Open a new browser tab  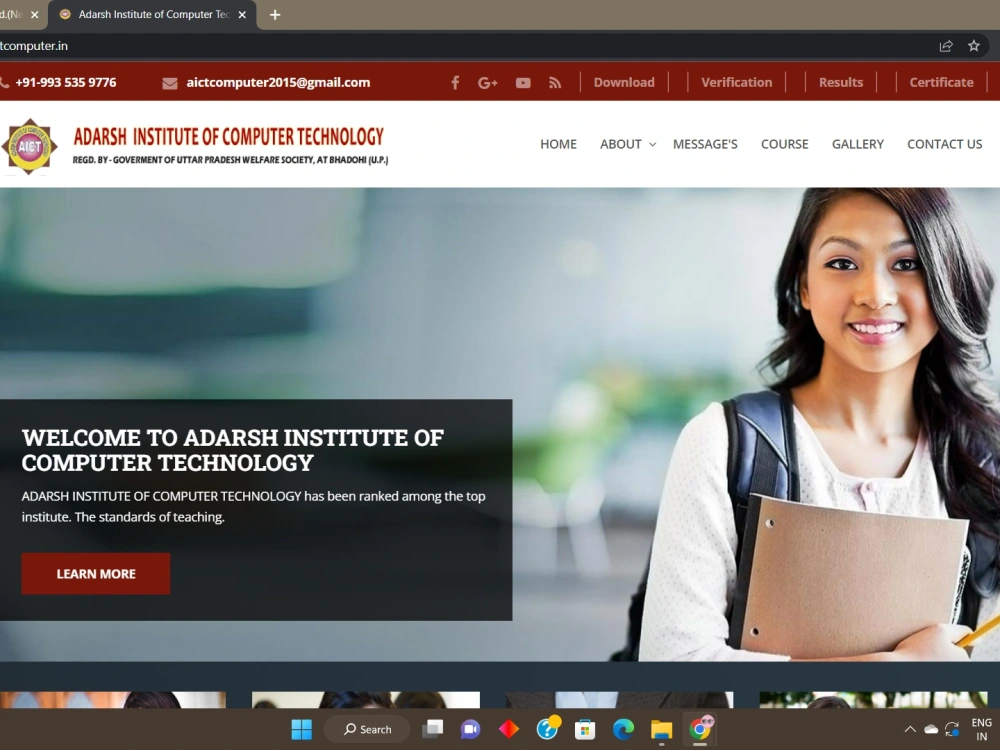point(275,15)
